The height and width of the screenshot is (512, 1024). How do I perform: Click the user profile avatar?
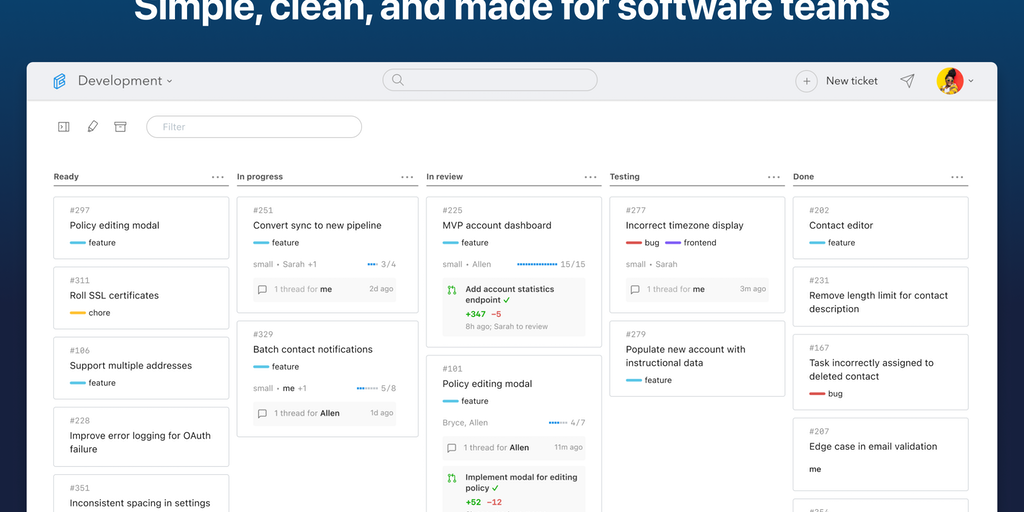[949, 81]
